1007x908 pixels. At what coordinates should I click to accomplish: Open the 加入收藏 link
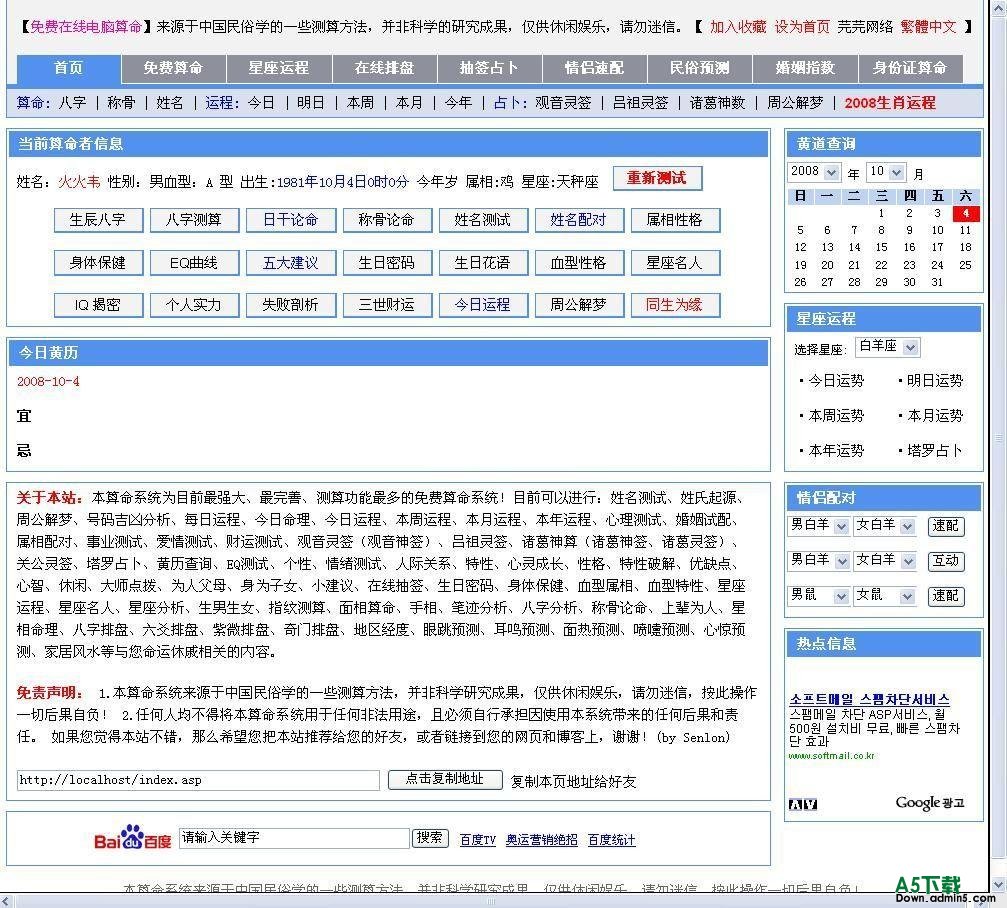pyautogui.click(x=738, y=27)
